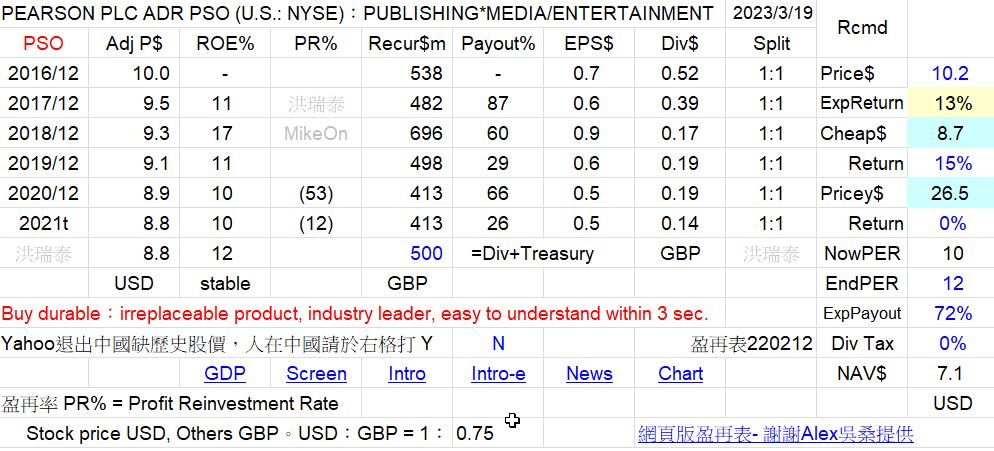Viewport: 994px width, 451px height.
Task: Open the GDP link
Action: 224,374
